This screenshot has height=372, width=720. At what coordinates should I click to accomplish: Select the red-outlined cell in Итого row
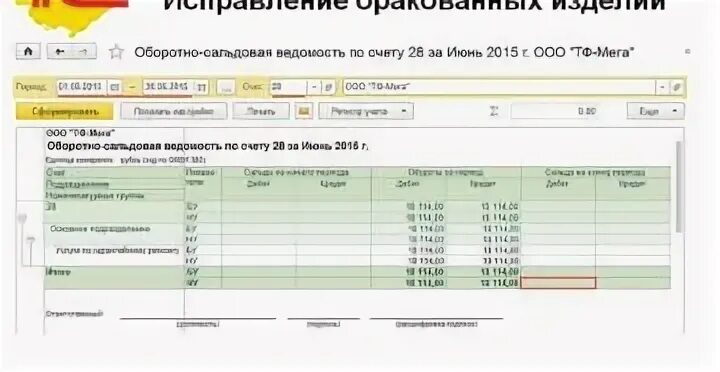click(558, 283)
